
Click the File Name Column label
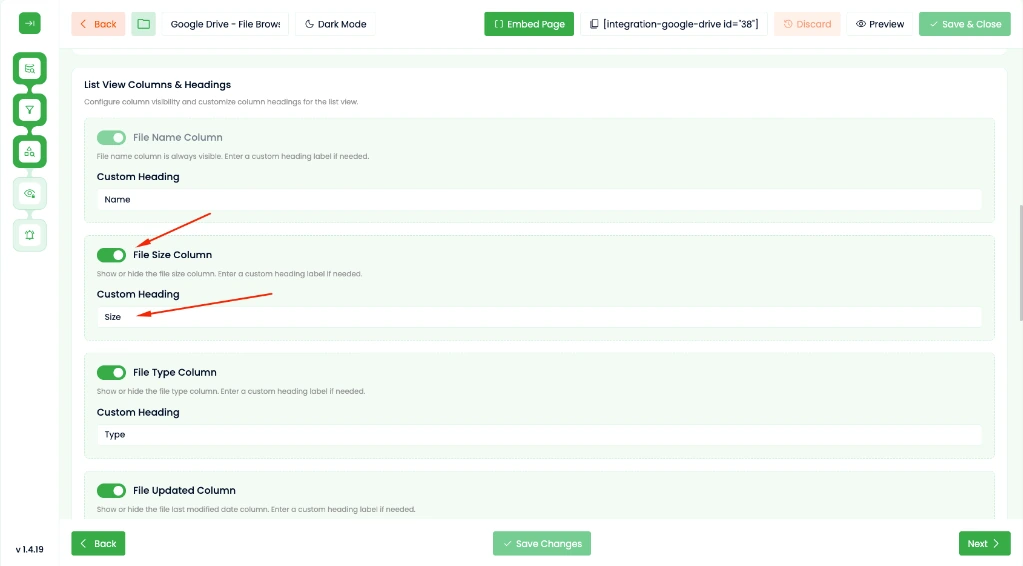tap(177, 138)
